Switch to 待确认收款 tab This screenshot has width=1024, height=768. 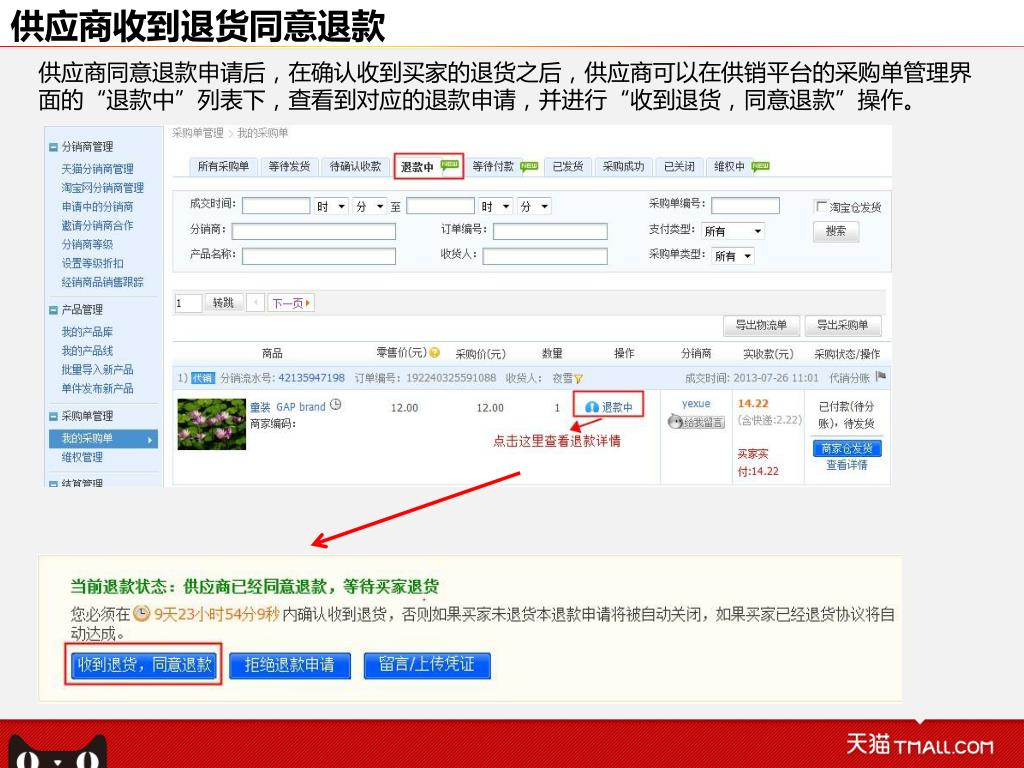click(x=355, y=167)
